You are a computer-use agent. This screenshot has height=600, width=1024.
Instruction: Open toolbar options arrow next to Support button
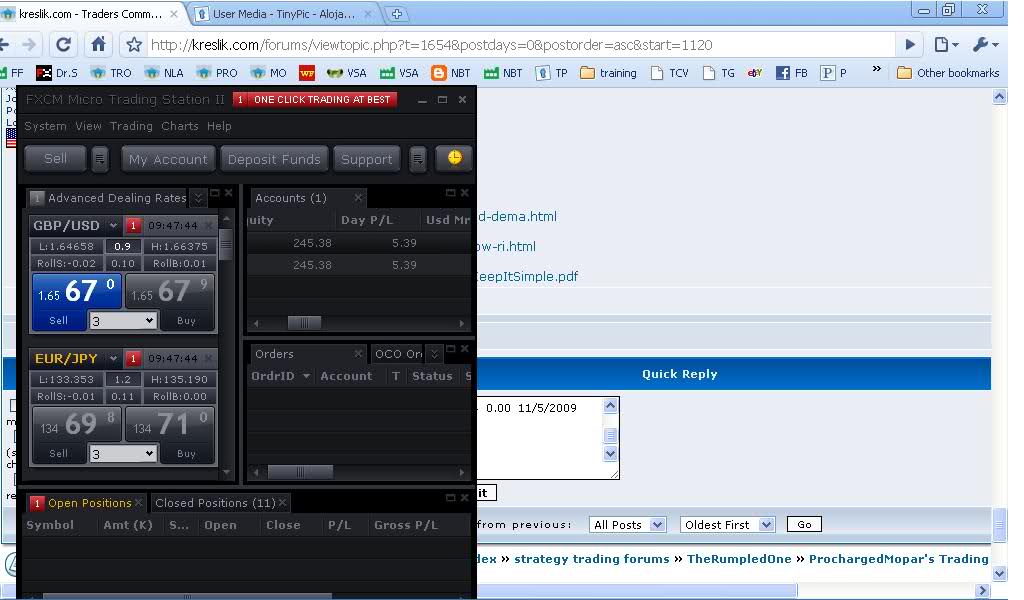tap(418, 159)
